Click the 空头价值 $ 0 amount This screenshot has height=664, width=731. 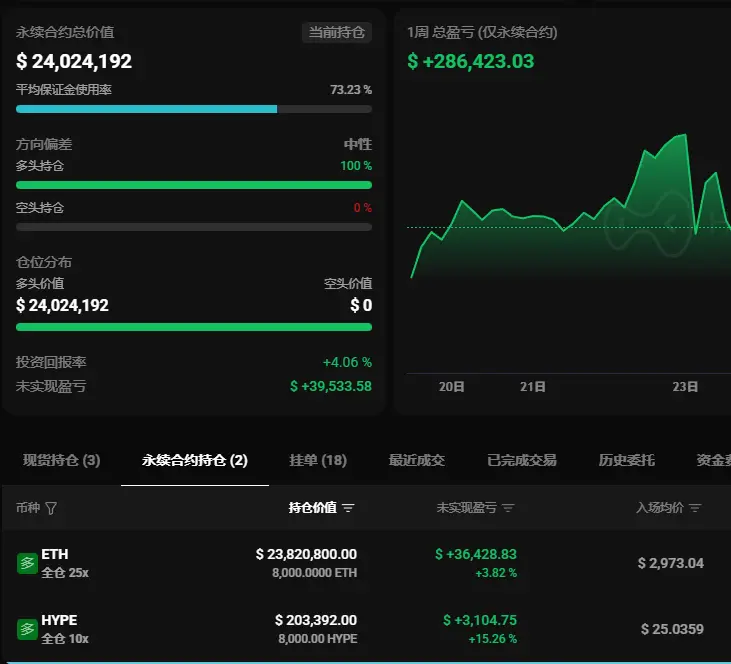coord(361,305)
